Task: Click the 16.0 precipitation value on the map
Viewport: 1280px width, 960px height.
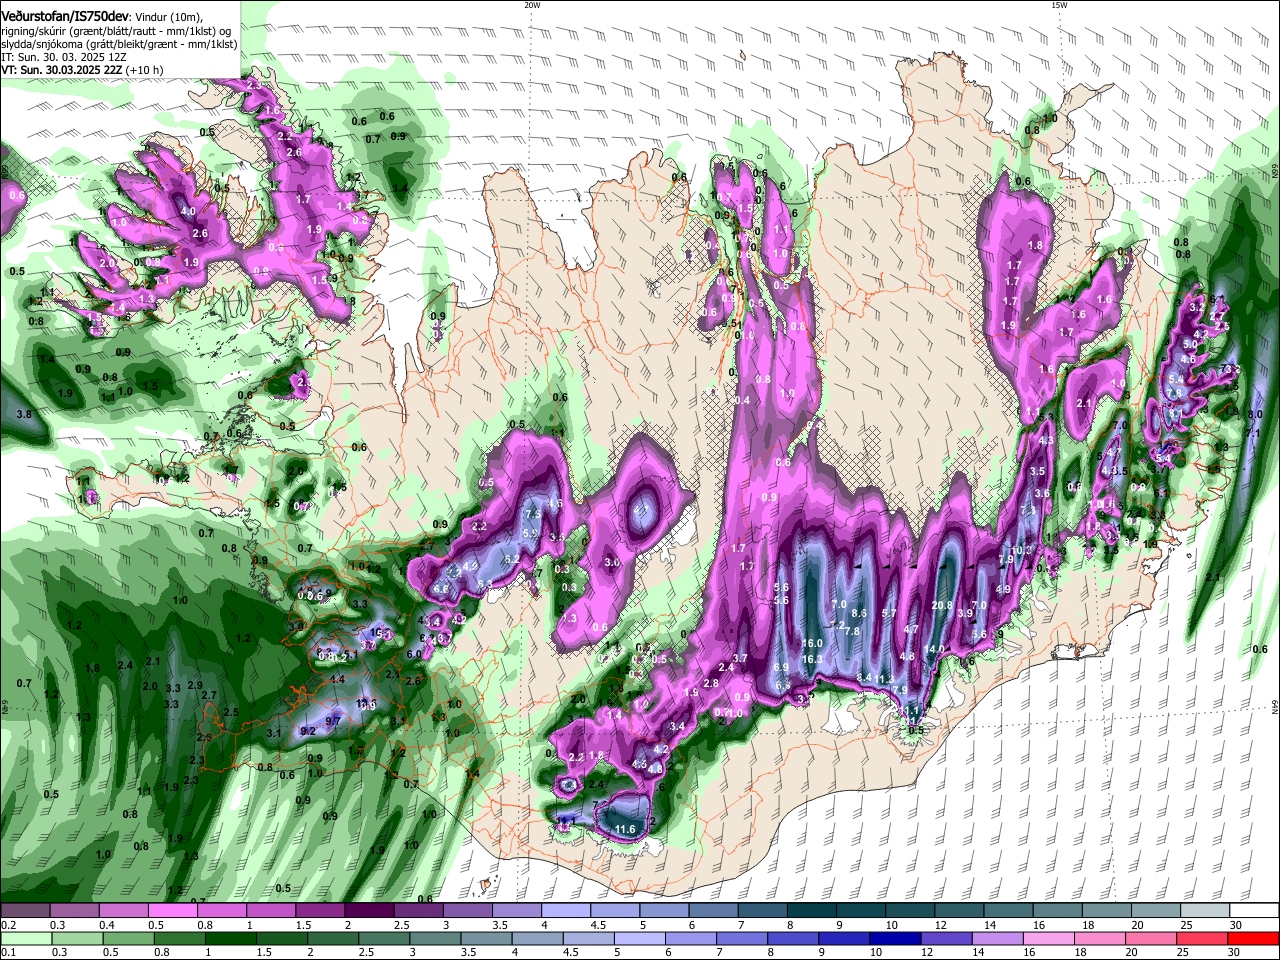Action: (812, 644)
